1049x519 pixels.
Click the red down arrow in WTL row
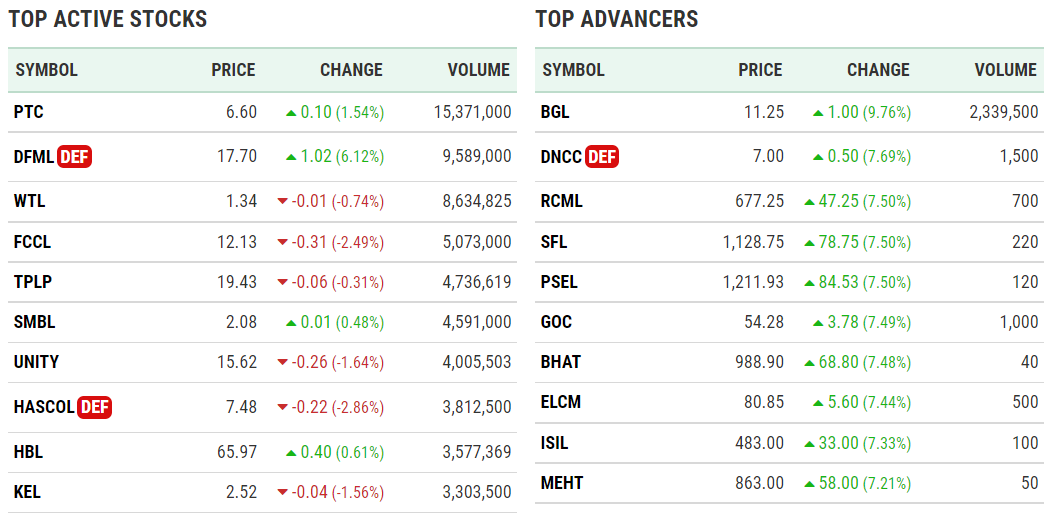282,202
